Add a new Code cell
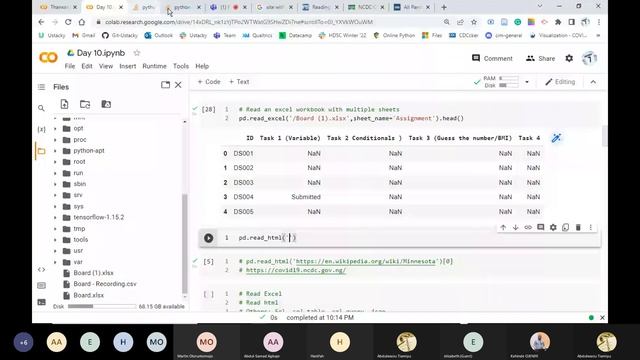 pos(209,82)
